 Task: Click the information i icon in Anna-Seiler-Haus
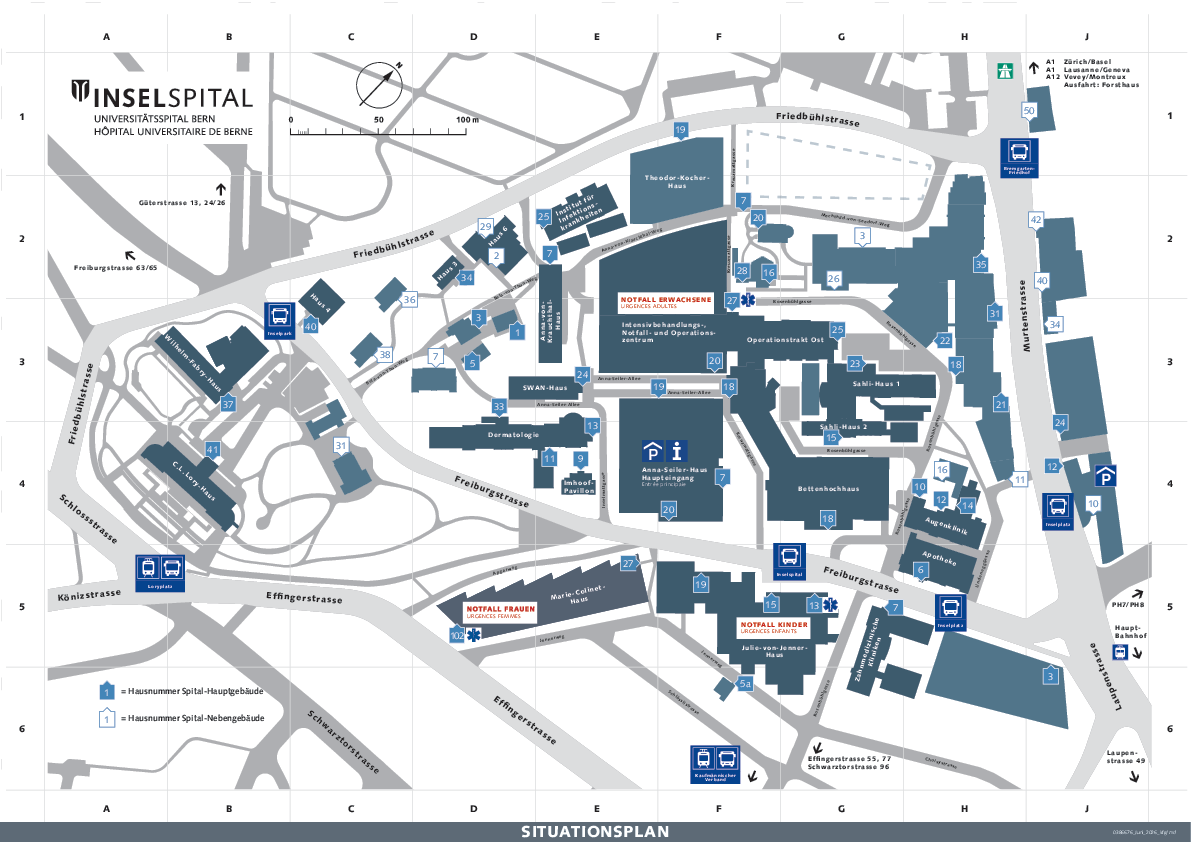pos(678,452)
